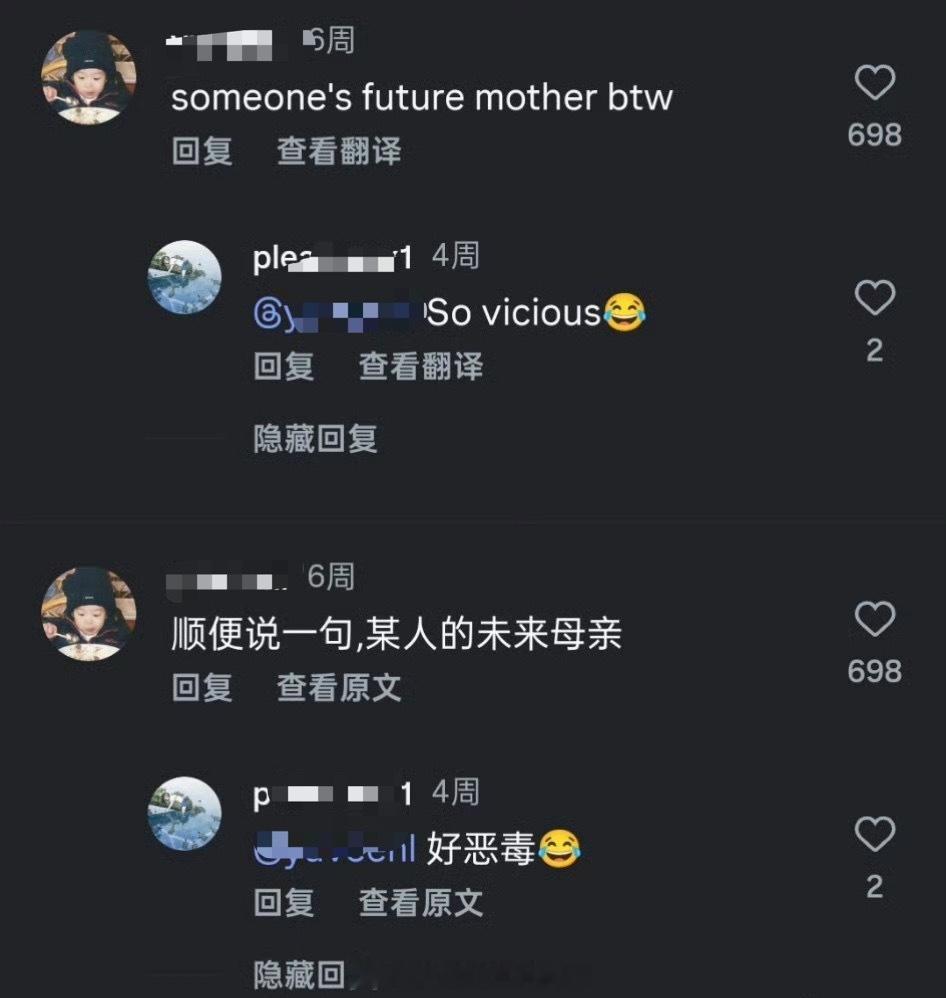
Task: Collapse replies with 隐藏回复 in first thread
Action: [x=316, y=439]
